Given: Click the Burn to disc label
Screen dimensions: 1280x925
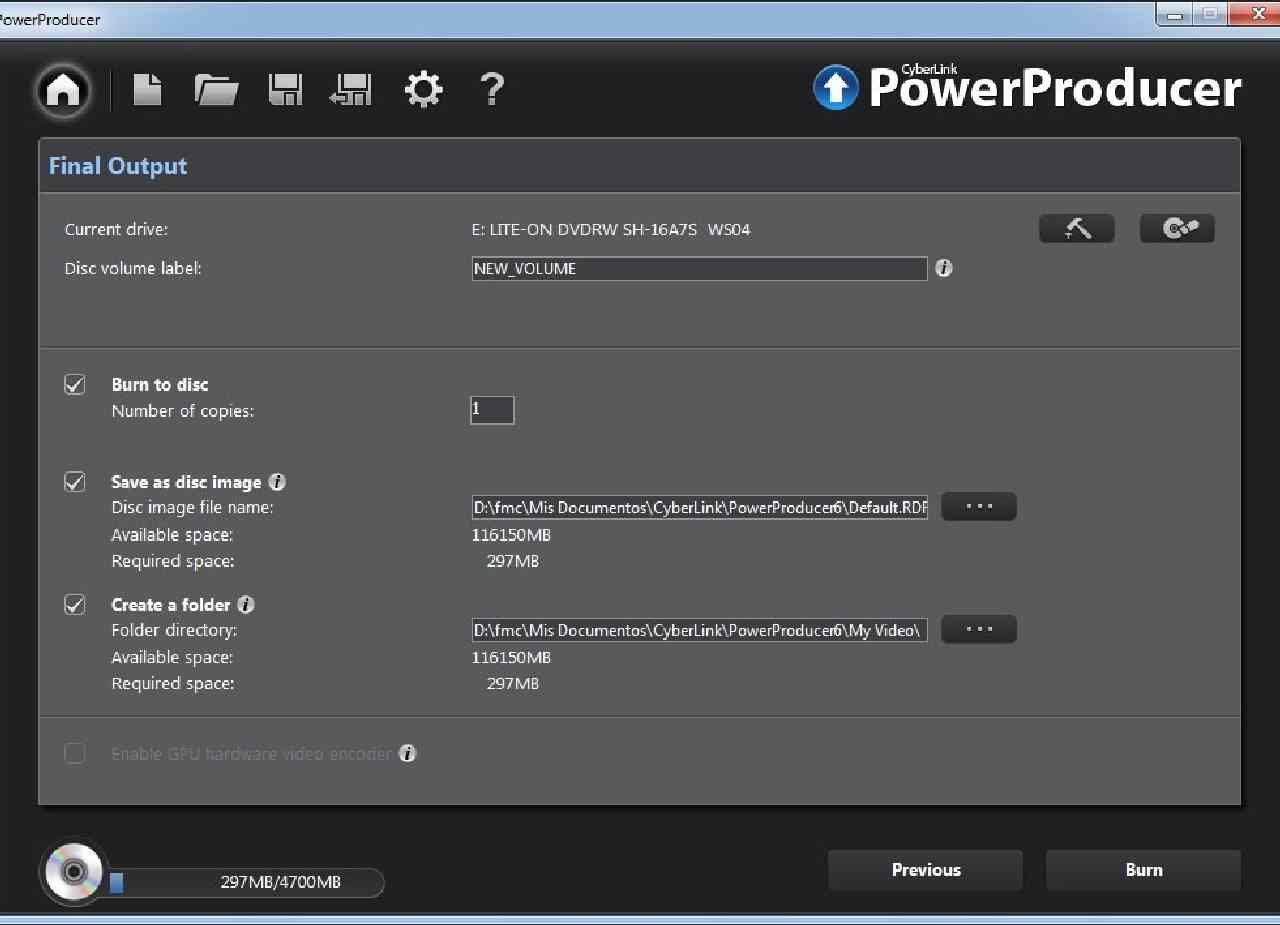Looking at the screenshot, I should 160,384.
